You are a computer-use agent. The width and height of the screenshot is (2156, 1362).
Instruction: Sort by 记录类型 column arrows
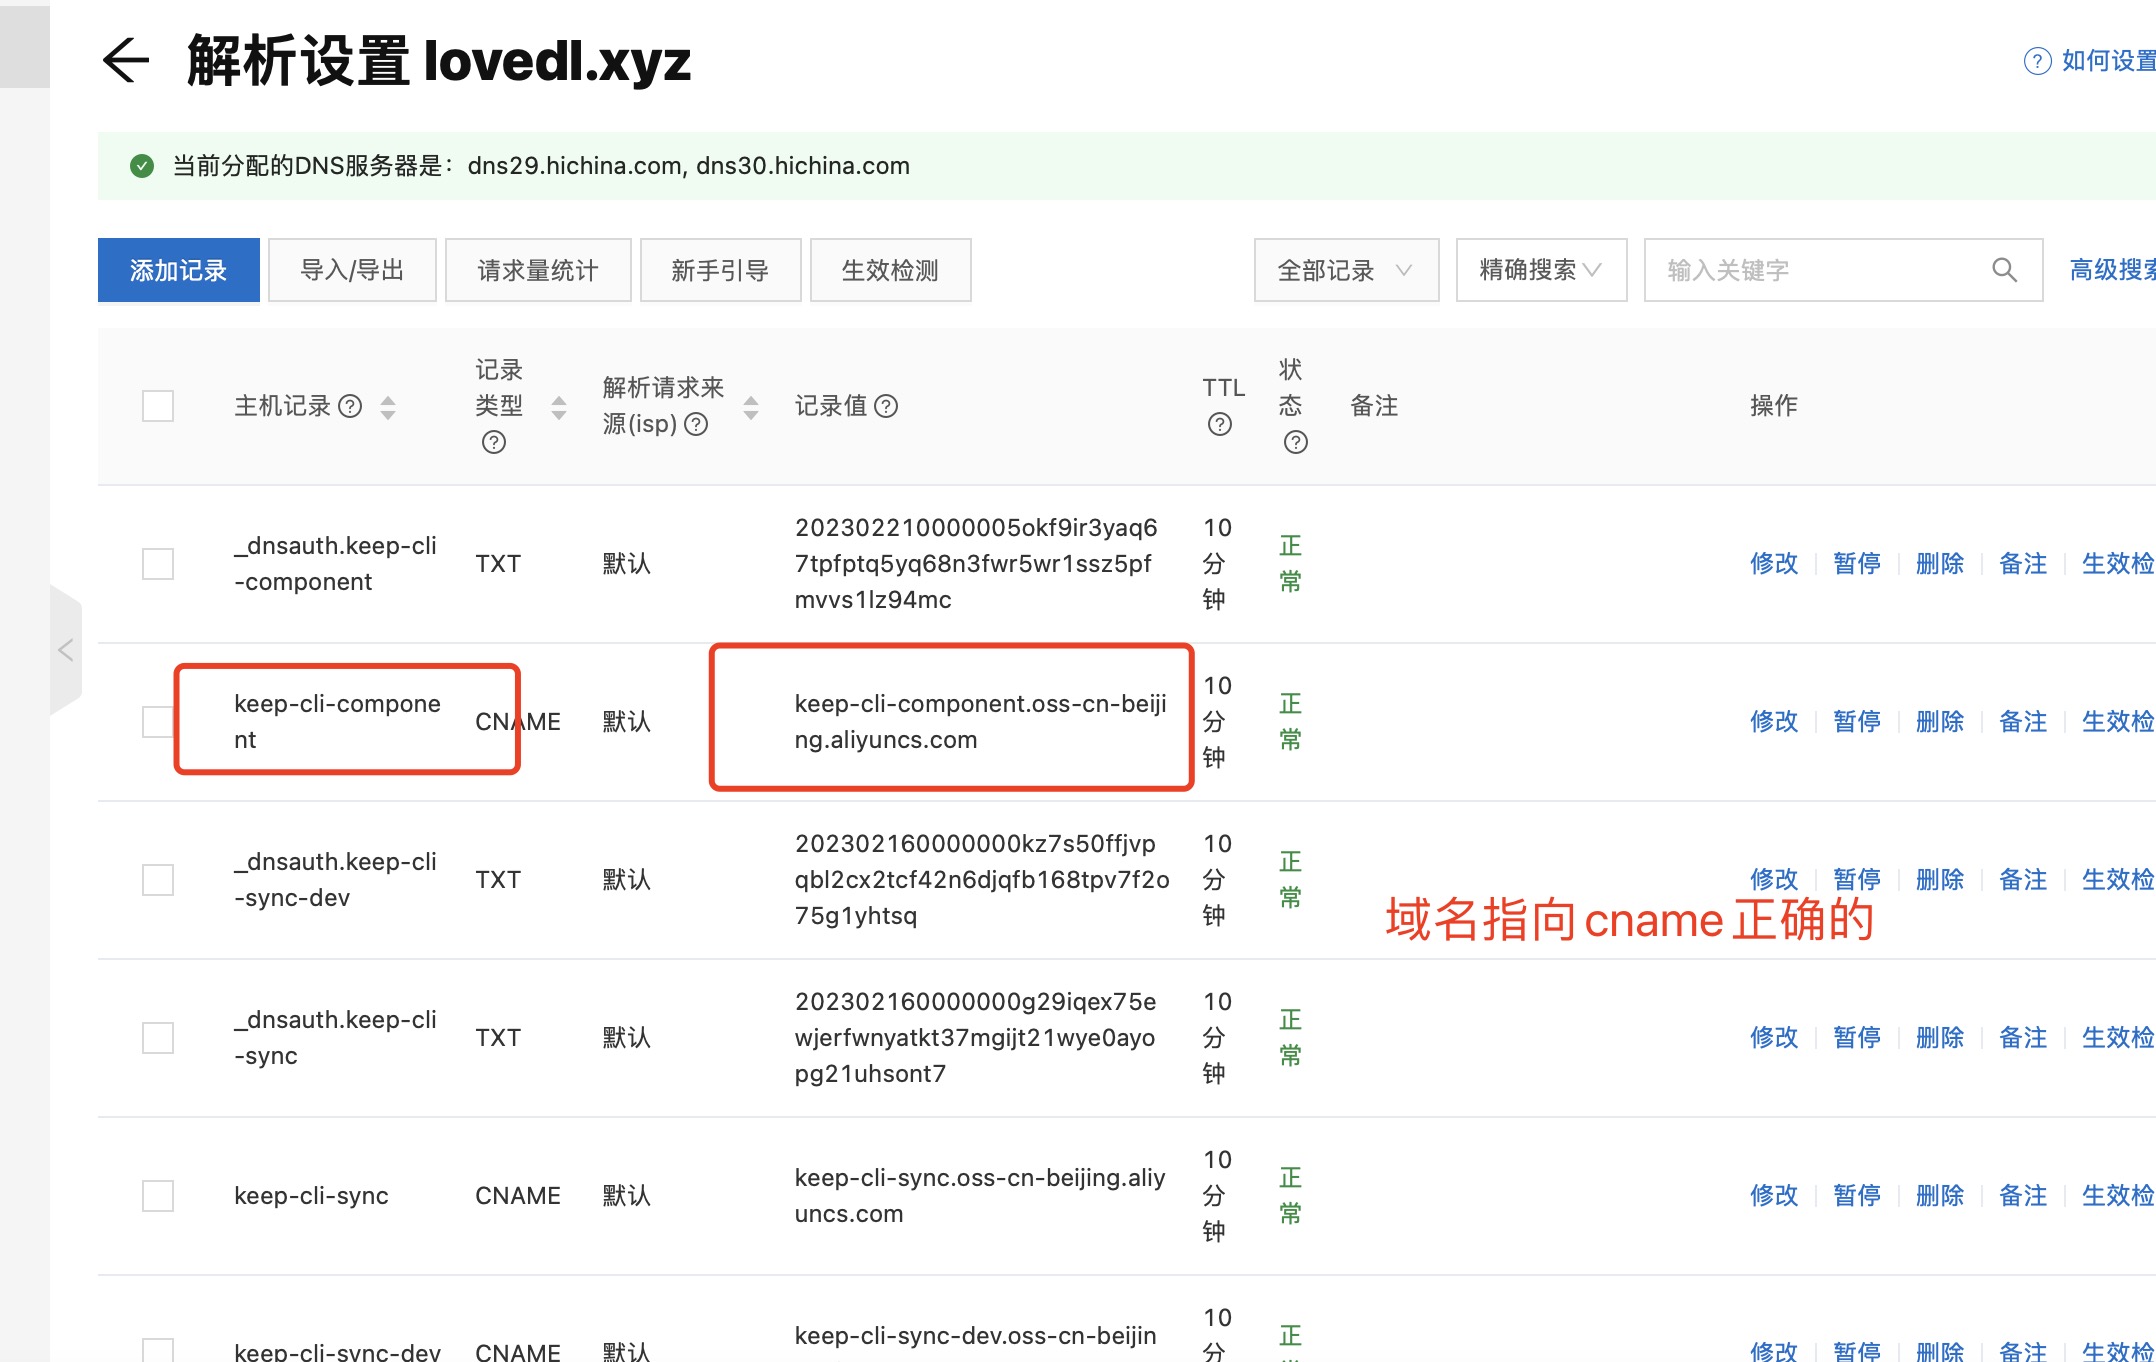559,407
